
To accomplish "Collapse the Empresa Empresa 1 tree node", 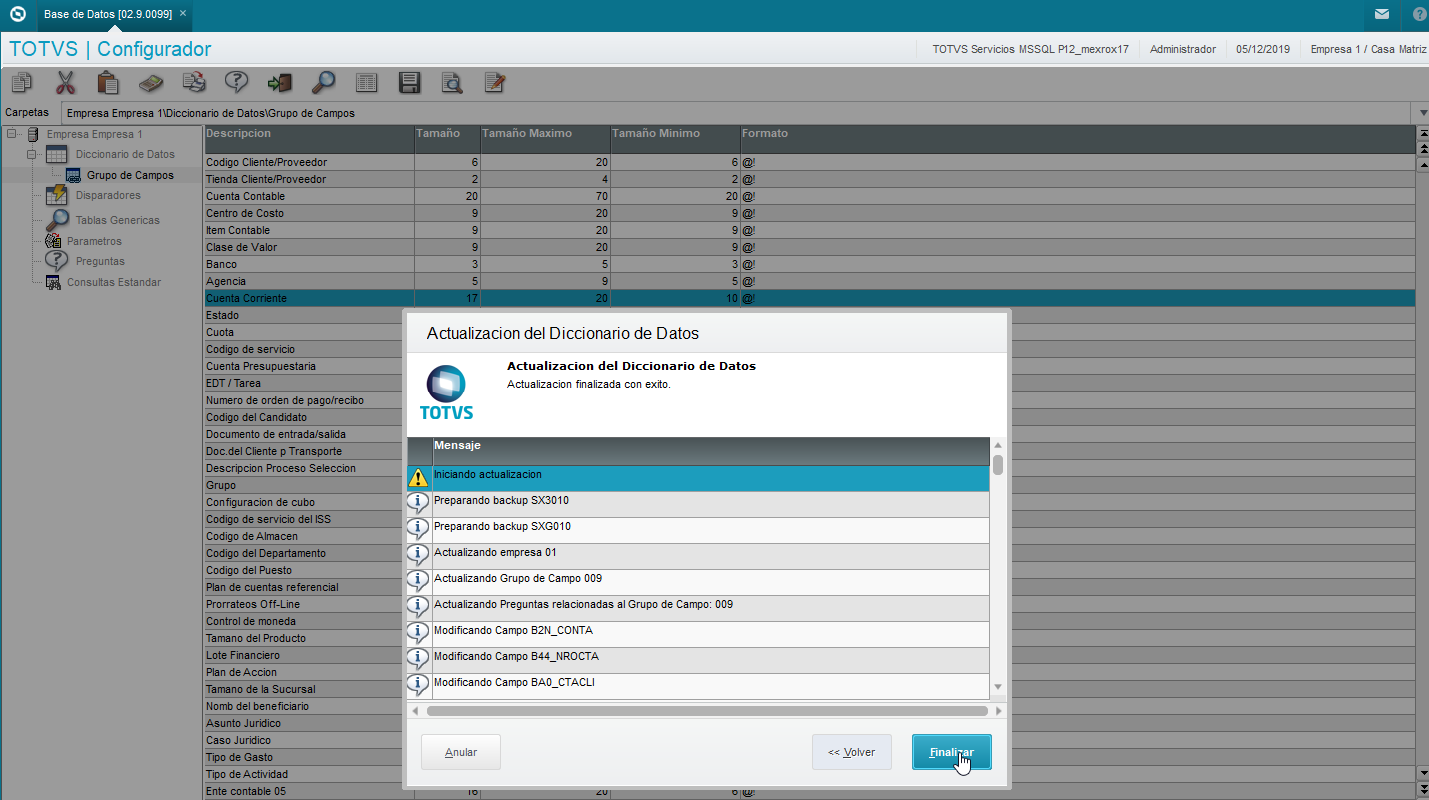I will point(12,134).
